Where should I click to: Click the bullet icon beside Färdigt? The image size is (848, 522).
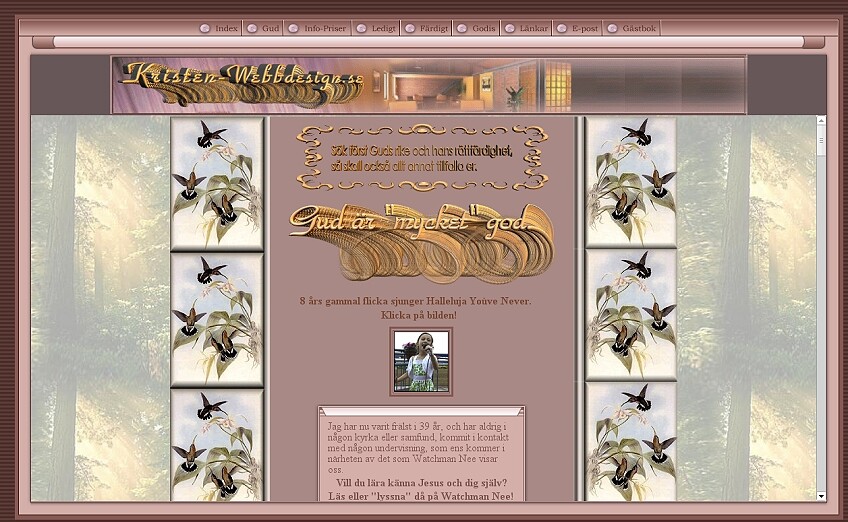pos(409,29)
